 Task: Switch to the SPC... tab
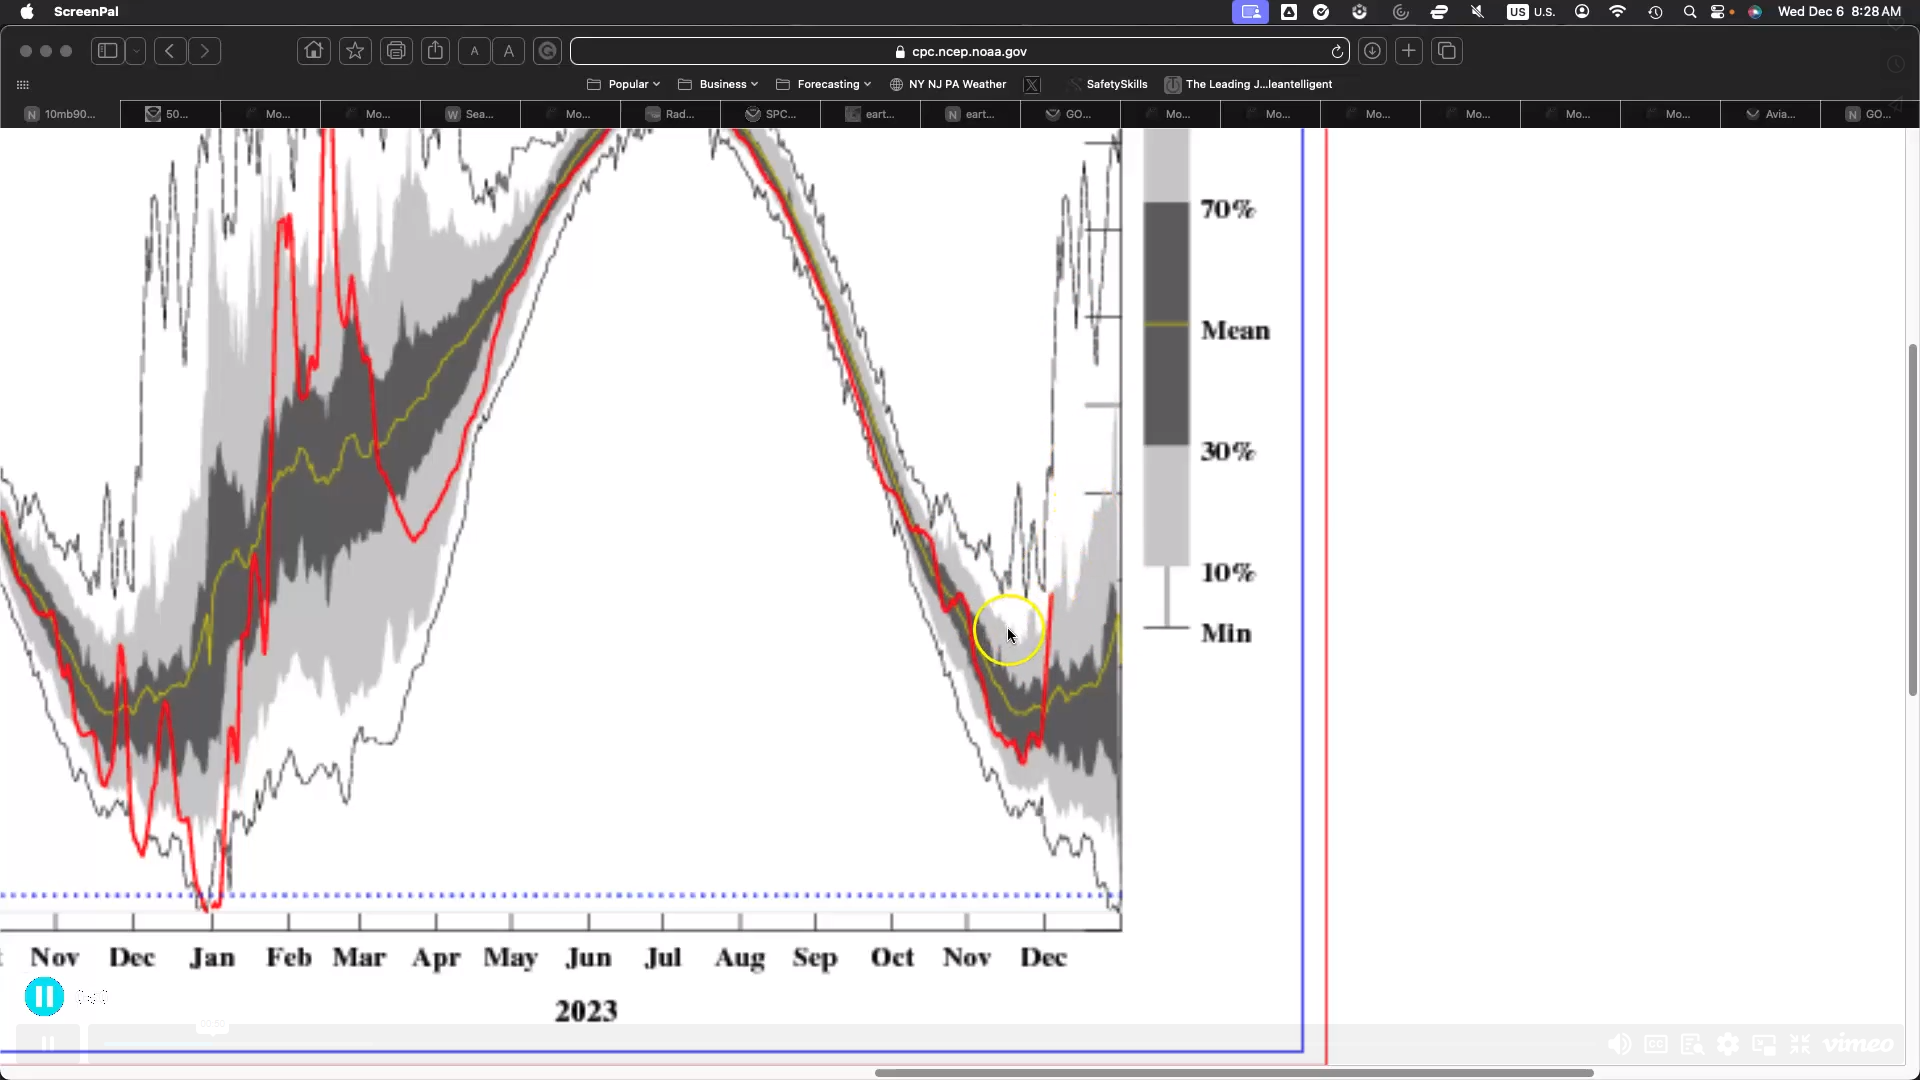[x=770, y=114]
